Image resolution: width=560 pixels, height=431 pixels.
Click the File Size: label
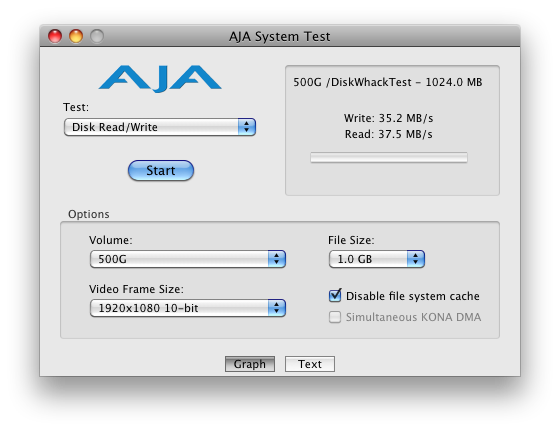(351, 240)
